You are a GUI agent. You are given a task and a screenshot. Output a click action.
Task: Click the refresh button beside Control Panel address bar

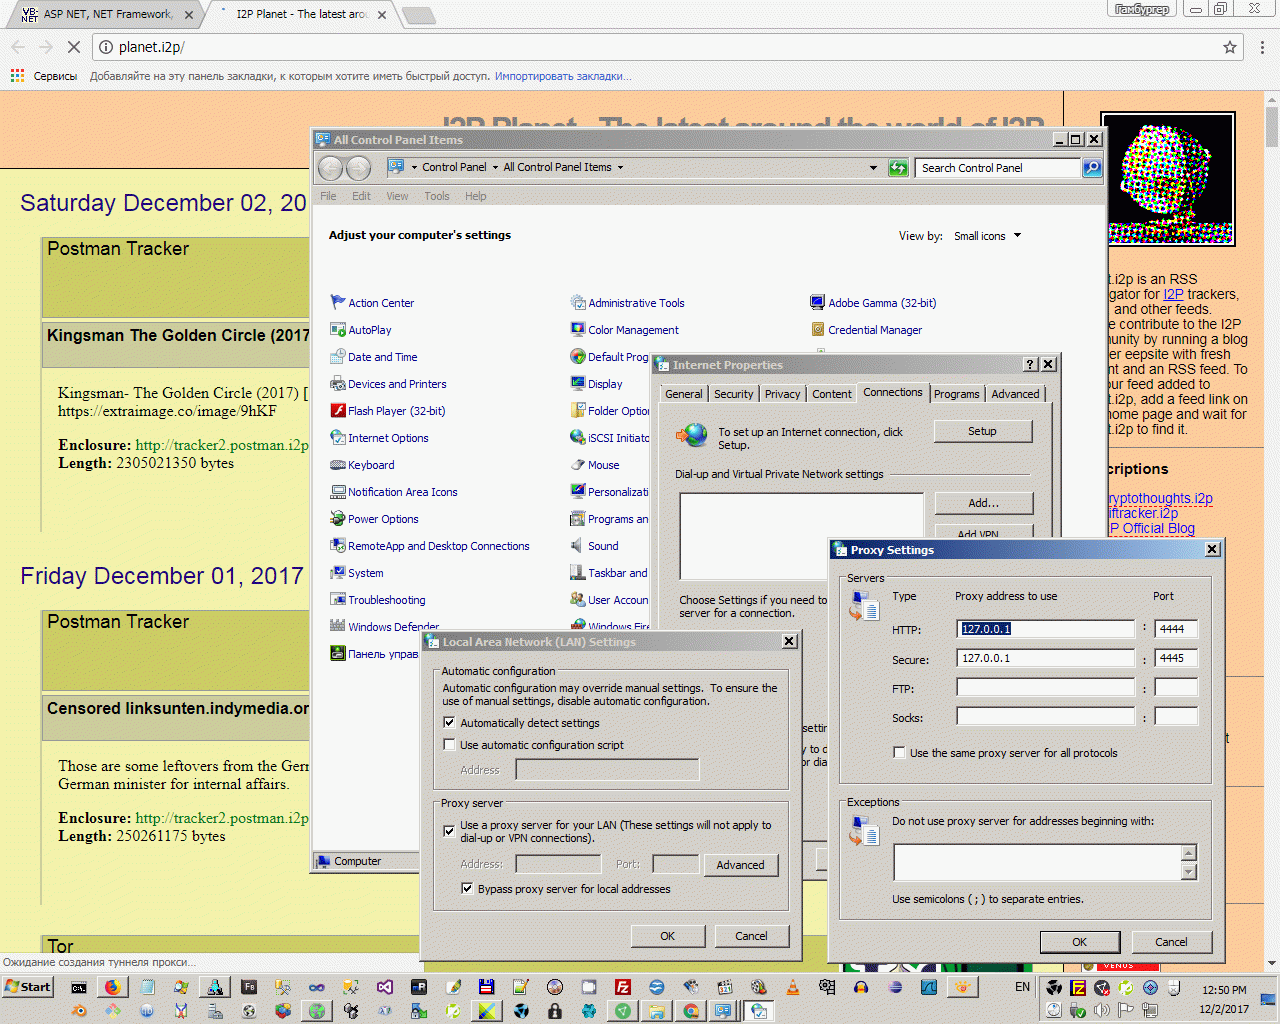pos(898,168)
